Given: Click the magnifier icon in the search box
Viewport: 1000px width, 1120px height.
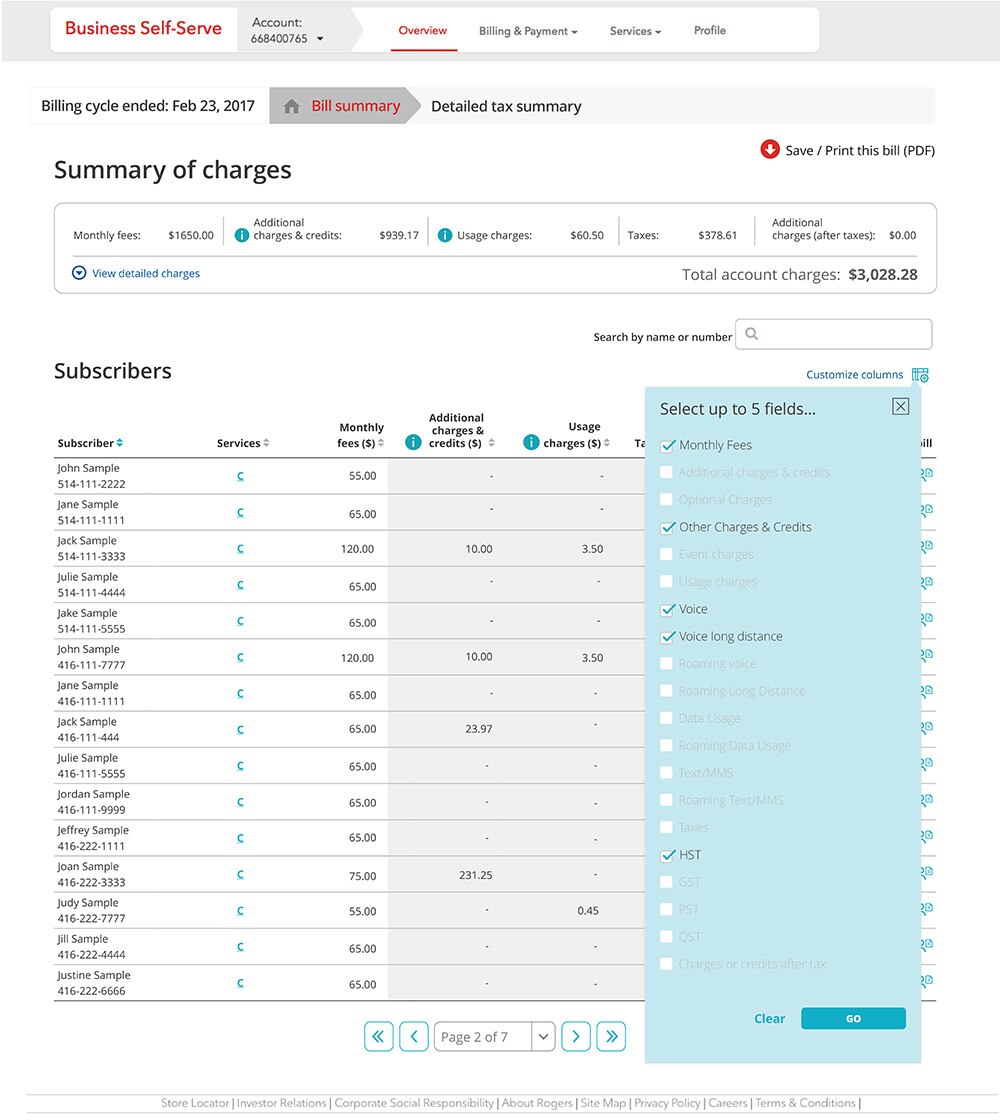Looking at the screenshot, I should click(751, 333).
